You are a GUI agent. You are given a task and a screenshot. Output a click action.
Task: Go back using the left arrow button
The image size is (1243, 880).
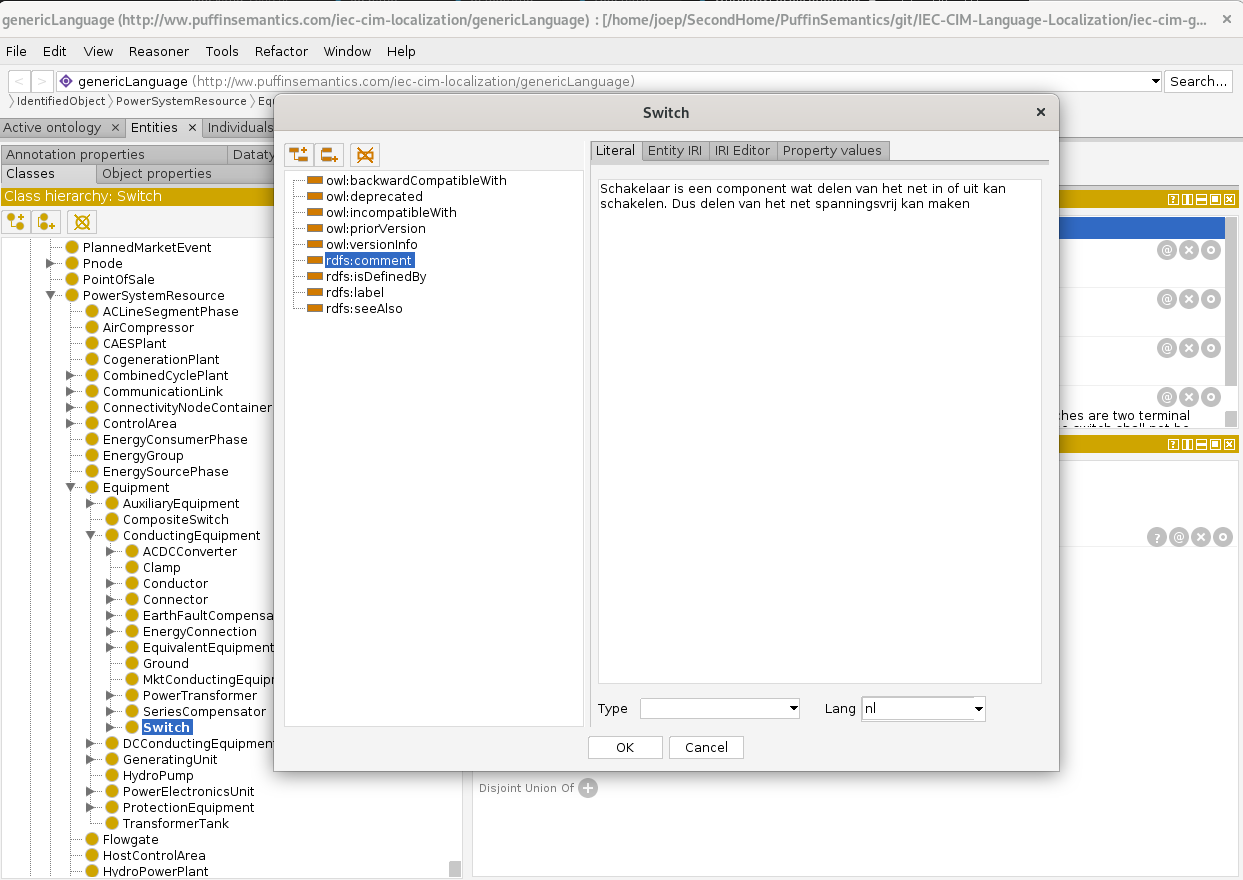(19, 82)
